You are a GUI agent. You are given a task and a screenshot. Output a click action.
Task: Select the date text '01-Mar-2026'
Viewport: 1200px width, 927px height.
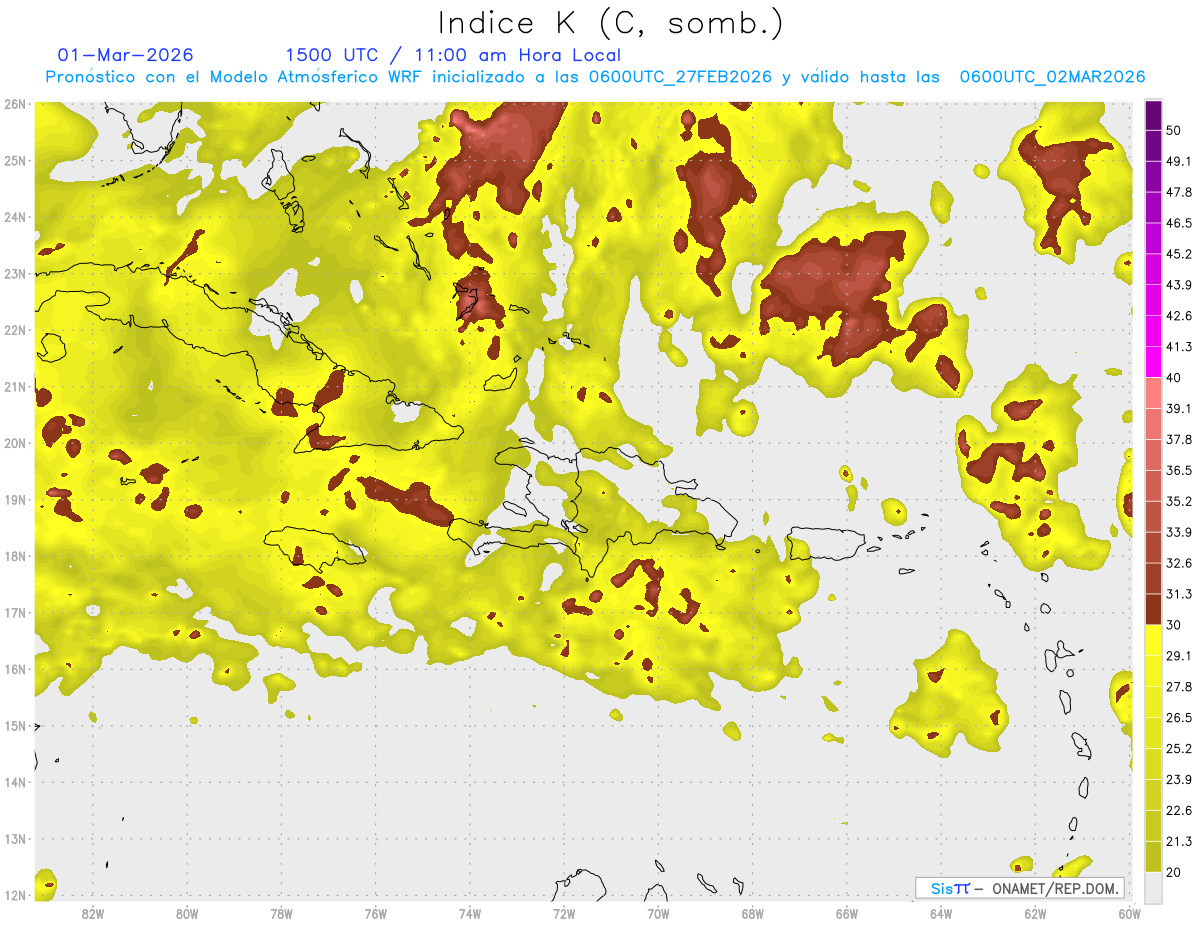coord(126,55)
